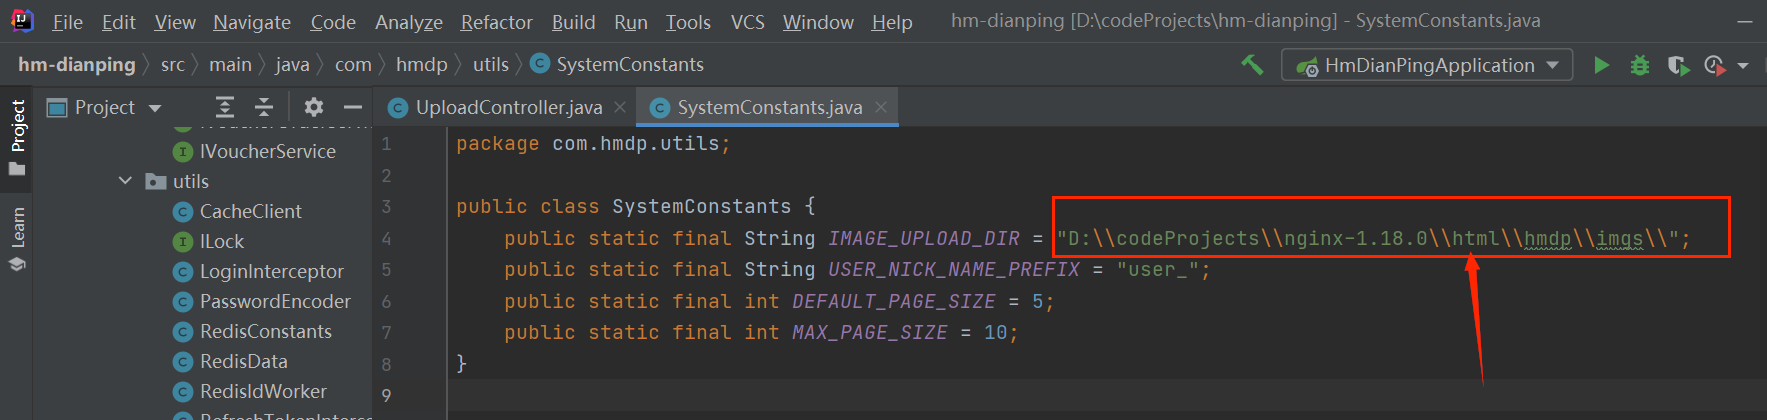
Task: Open the Run menu
Action: pyautogui.click(x=630, y=22)
